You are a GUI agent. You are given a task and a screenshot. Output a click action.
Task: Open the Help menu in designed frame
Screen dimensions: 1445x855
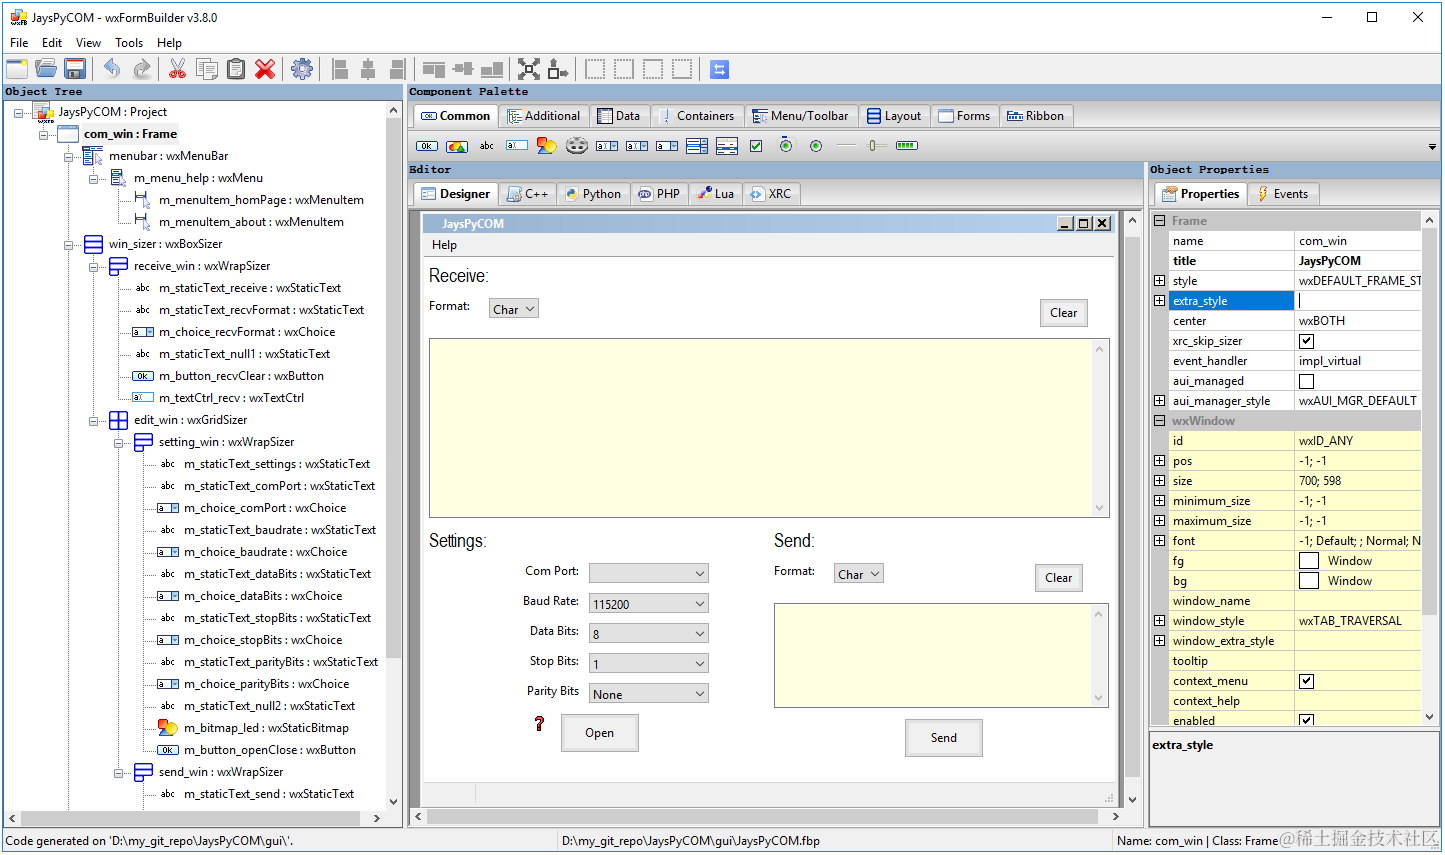tap(444, 245)
